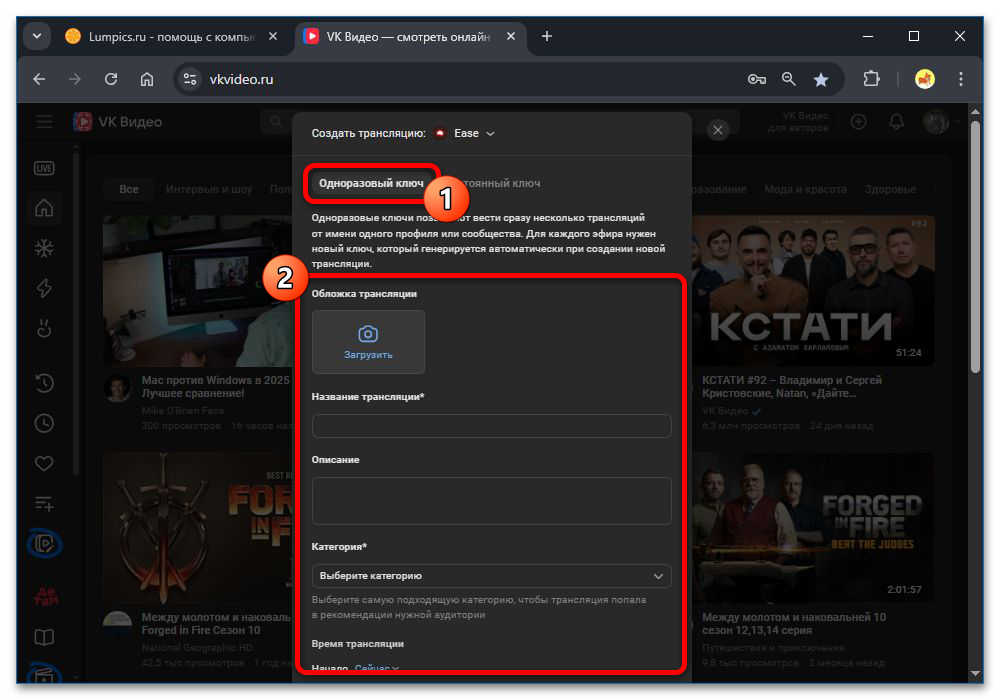The width and height of the screenshot is (1000, 700).
Task: Select the Все category chip
Action: (129, 189)
